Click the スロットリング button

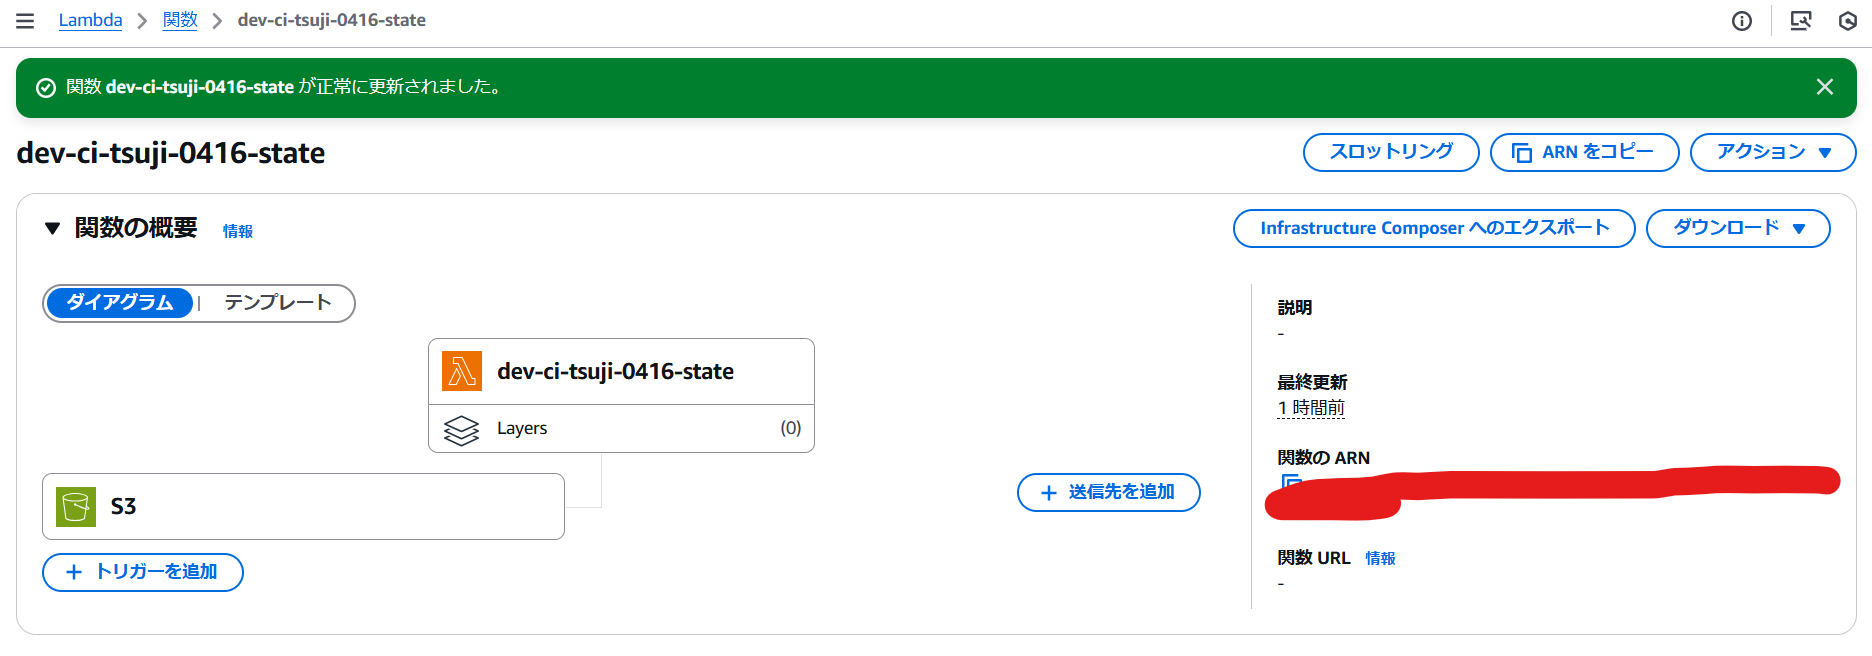(1390, 153)
